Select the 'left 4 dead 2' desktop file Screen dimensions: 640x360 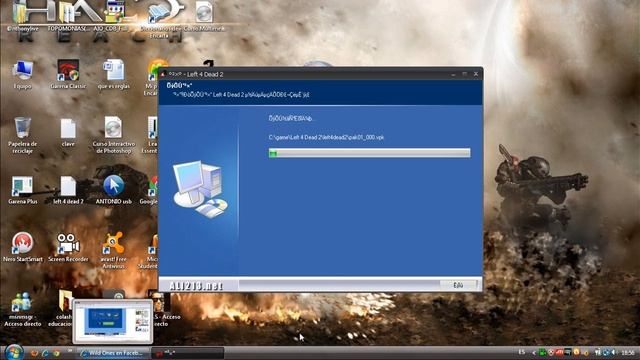(68, 190)
